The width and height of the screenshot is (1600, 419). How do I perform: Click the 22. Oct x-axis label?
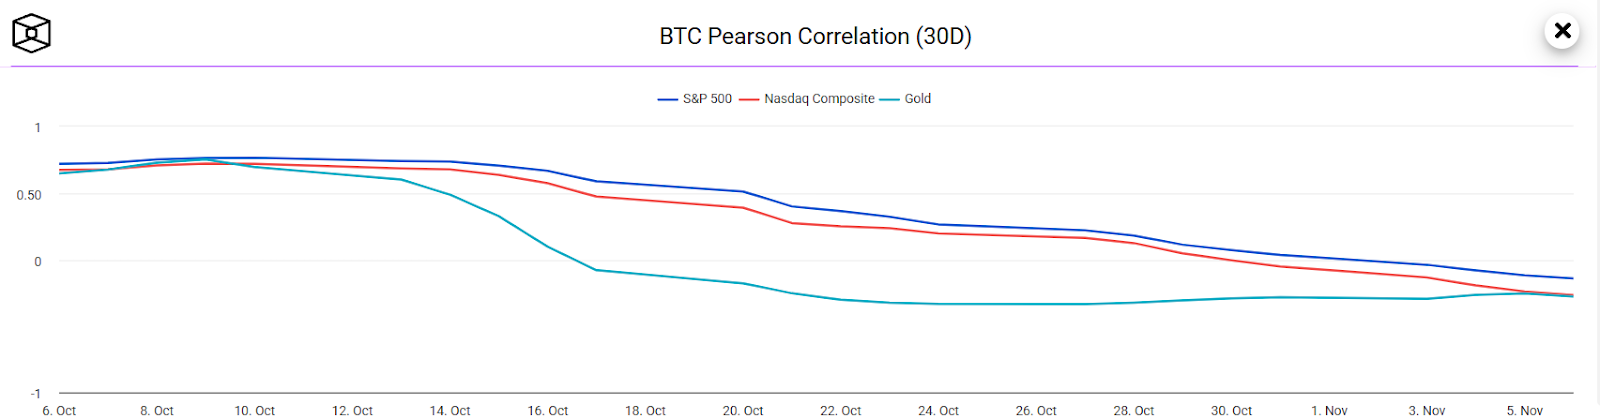point(840,411)
